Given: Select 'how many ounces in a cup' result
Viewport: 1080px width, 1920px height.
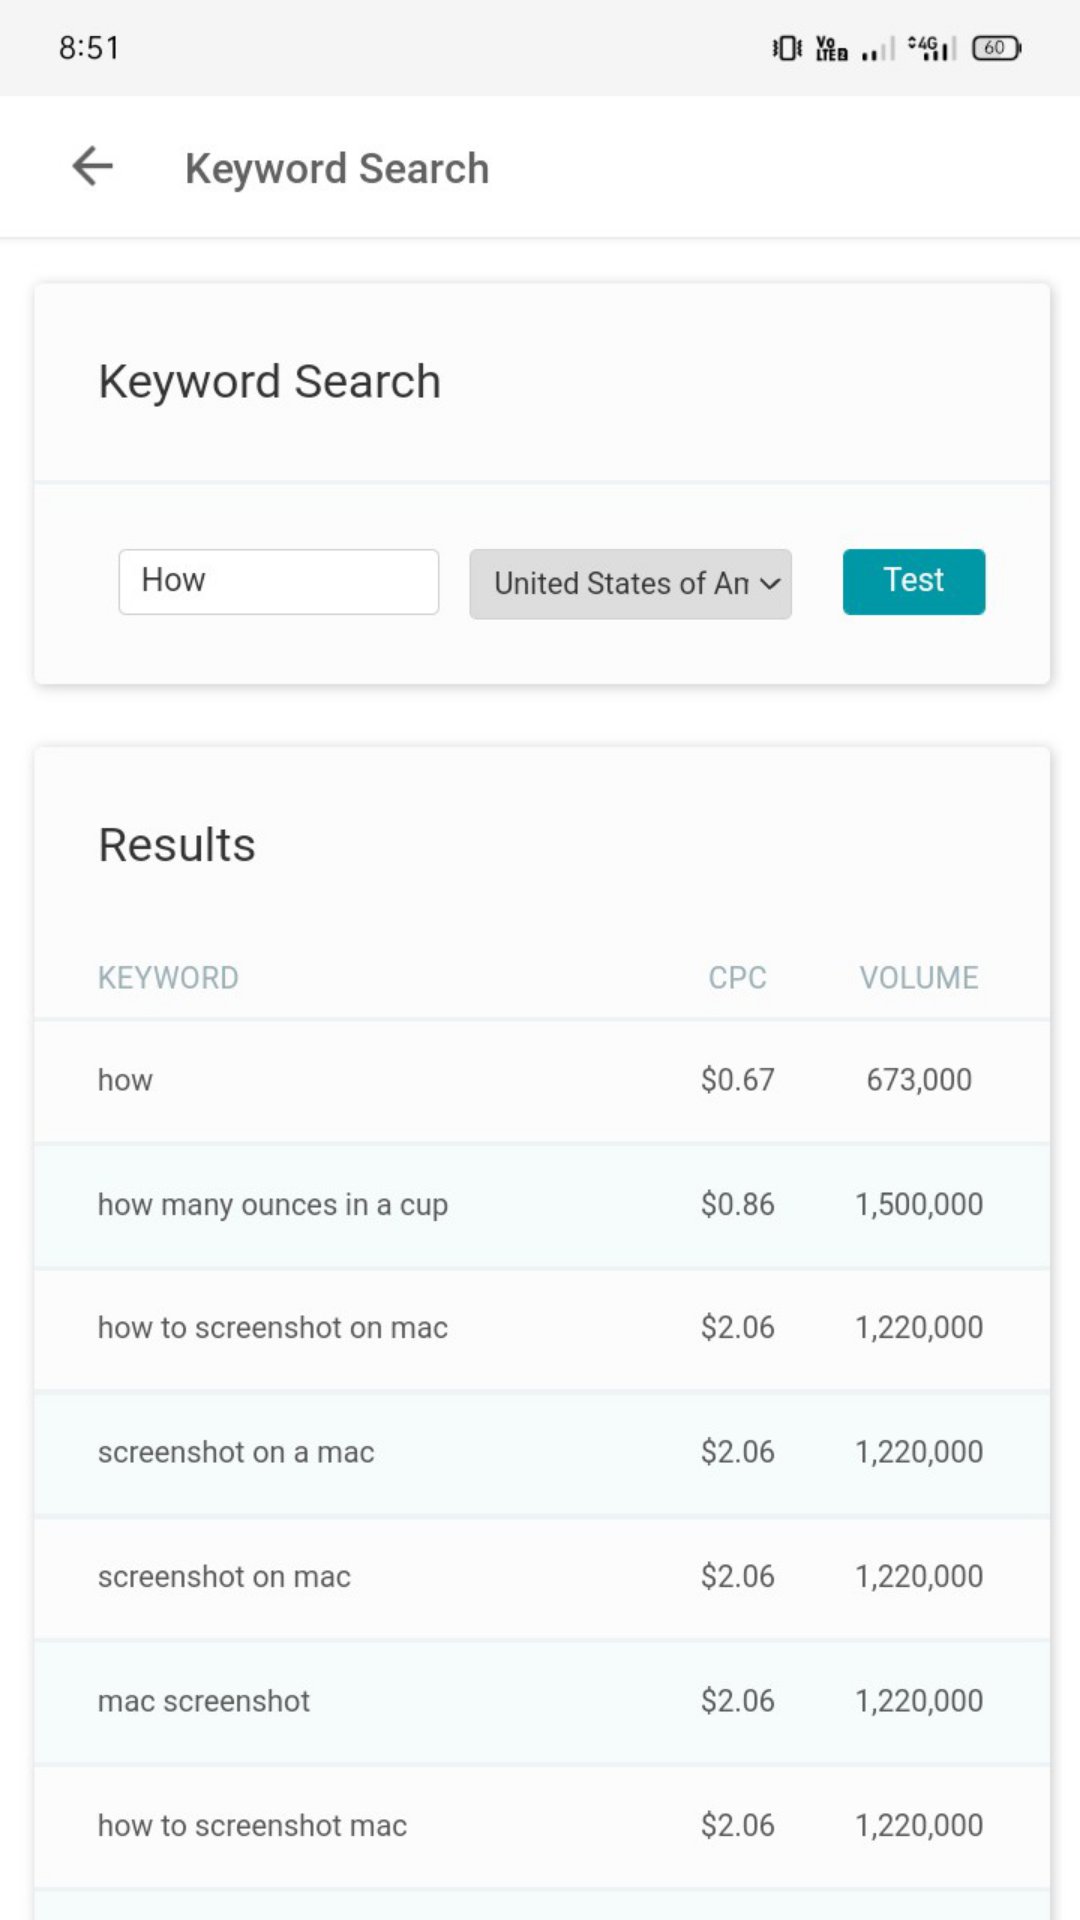Looking at the screenshot, I should 272,1204.
